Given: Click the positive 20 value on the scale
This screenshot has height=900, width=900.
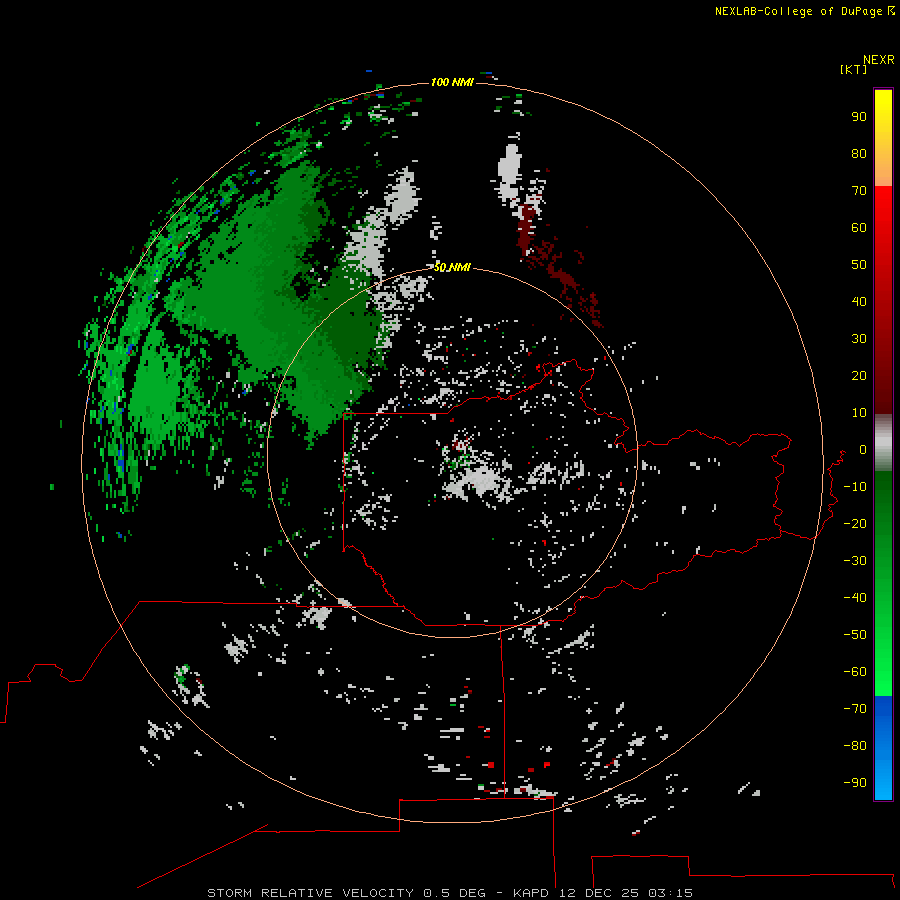Looking at the screenshot, I should (859, 375).
